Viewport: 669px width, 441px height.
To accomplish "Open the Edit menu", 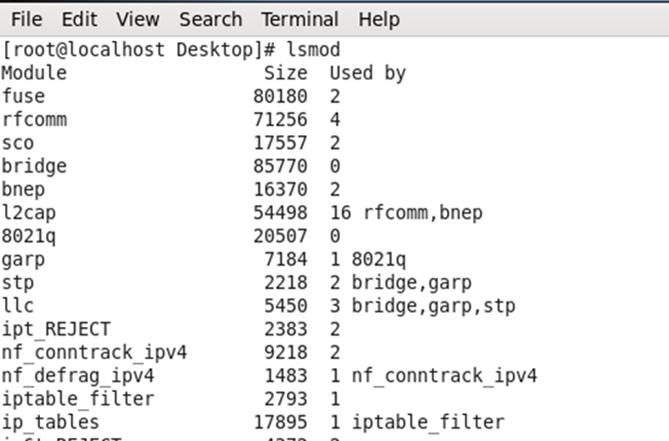I will coord(79,19).
